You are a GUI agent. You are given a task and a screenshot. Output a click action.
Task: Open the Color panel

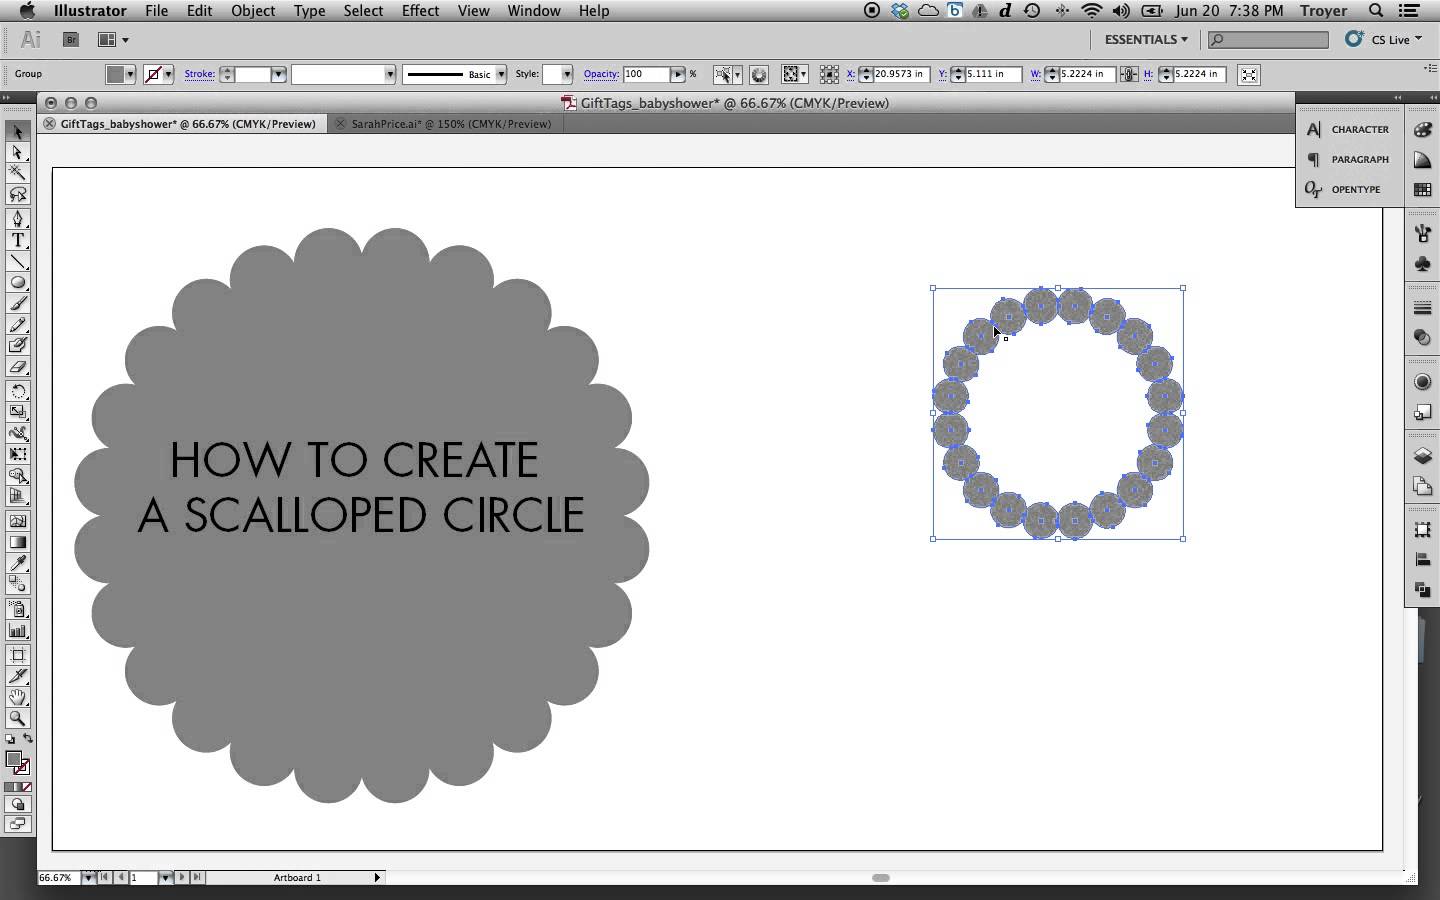click(x=1422, y=130)
